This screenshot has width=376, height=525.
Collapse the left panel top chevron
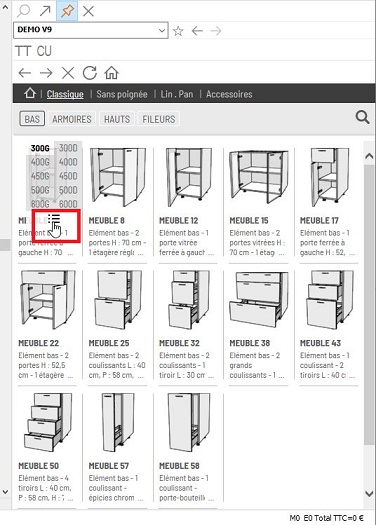(x=5, y=7)
